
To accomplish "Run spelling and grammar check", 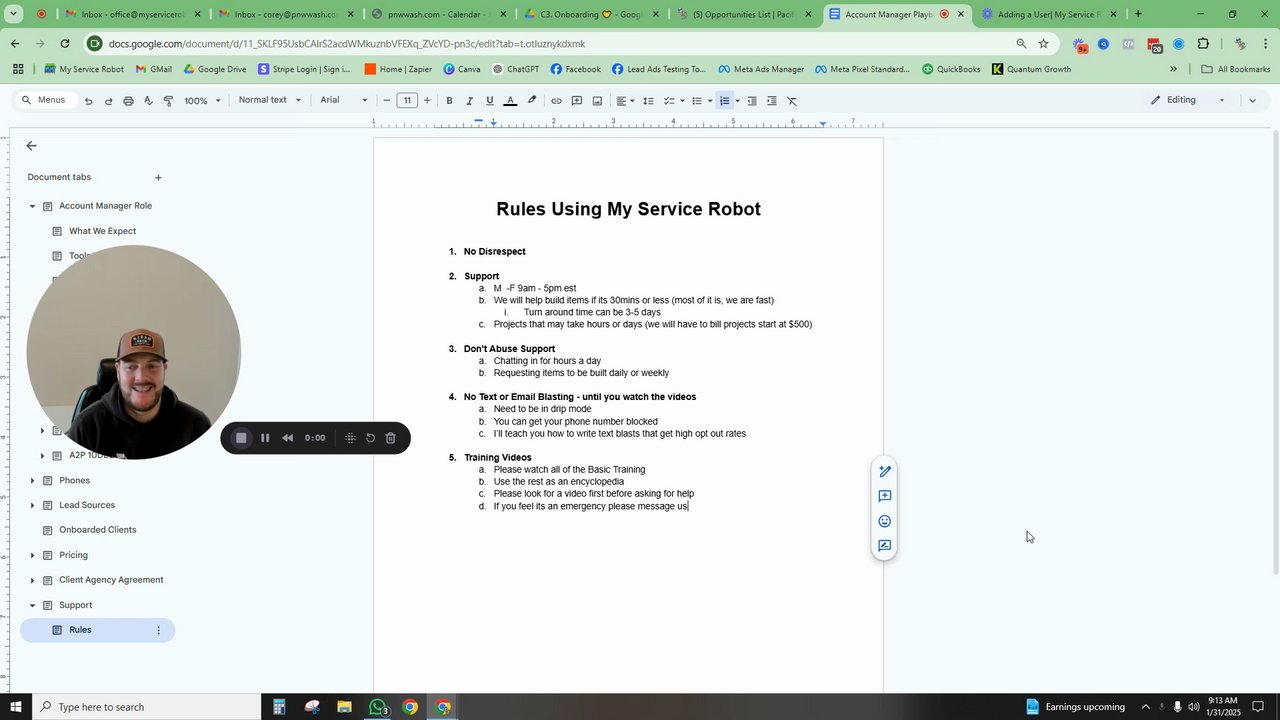I will 148,101.
